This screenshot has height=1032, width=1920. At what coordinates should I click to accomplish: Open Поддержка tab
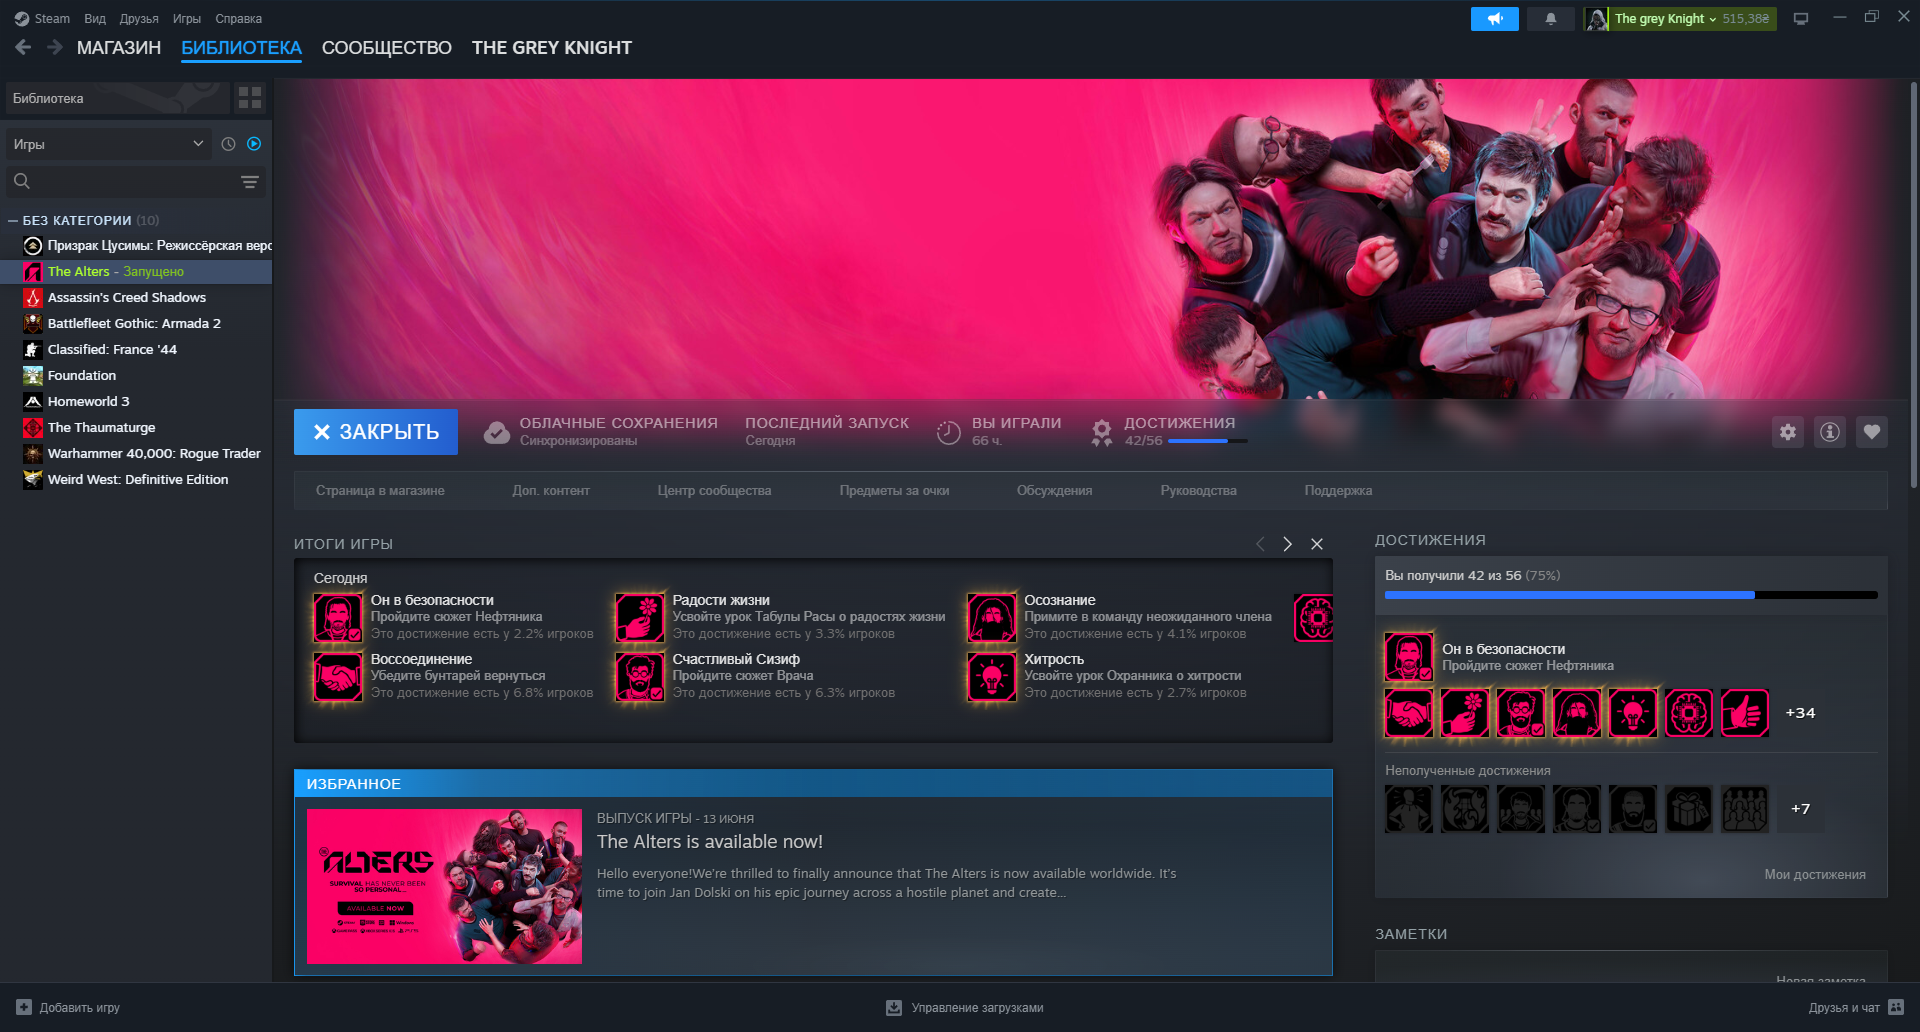[x=1338, y=491]
